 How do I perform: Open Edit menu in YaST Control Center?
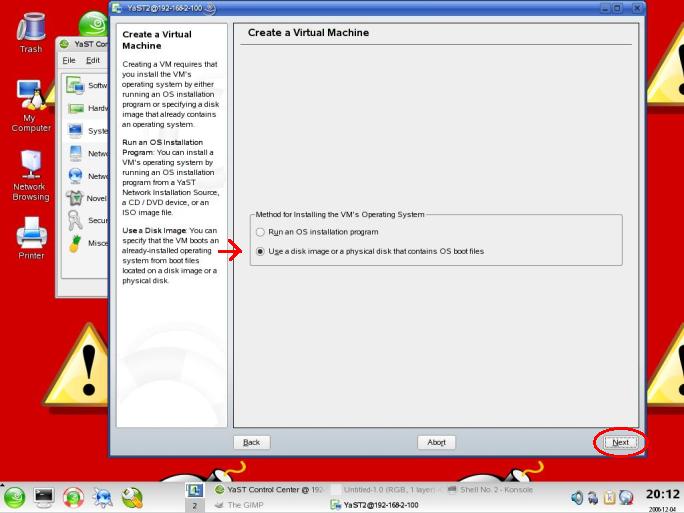pyautogui.click(x=92, y=60)
